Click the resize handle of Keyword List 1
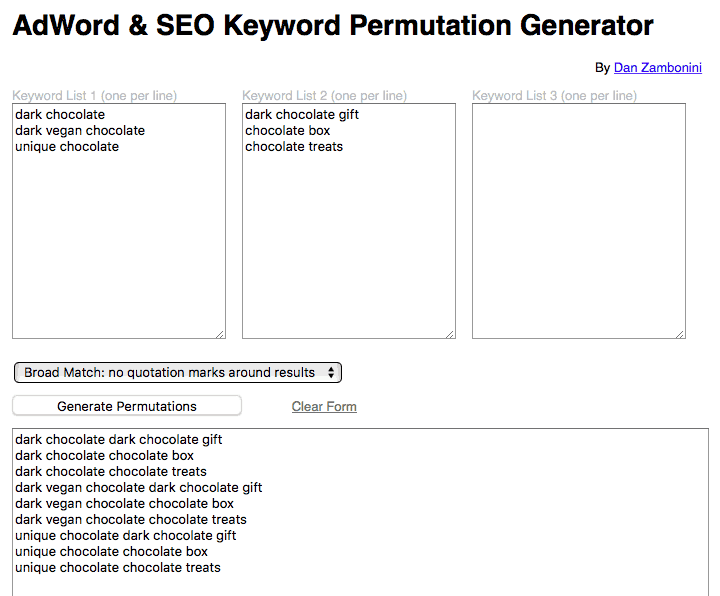The height and width of the screenshot is (596, 720). 220,334
